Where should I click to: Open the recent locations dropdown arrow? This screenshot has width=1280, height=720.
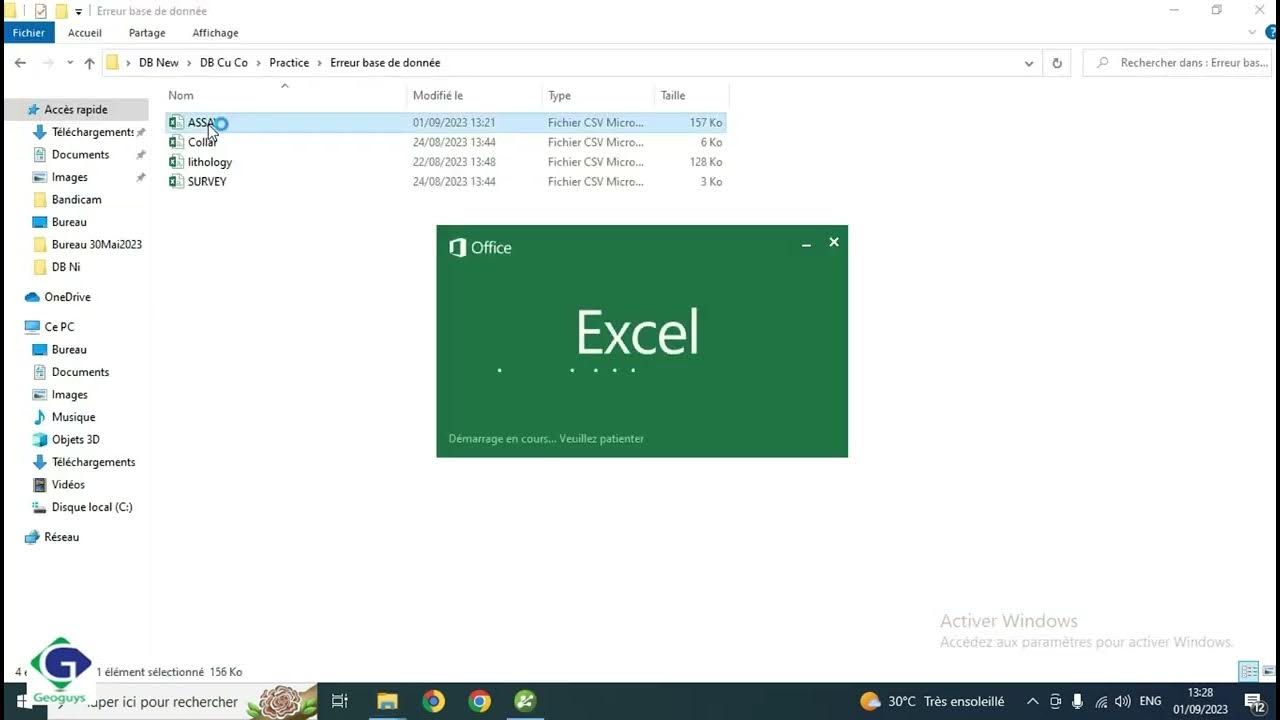[x=70, y=63]
